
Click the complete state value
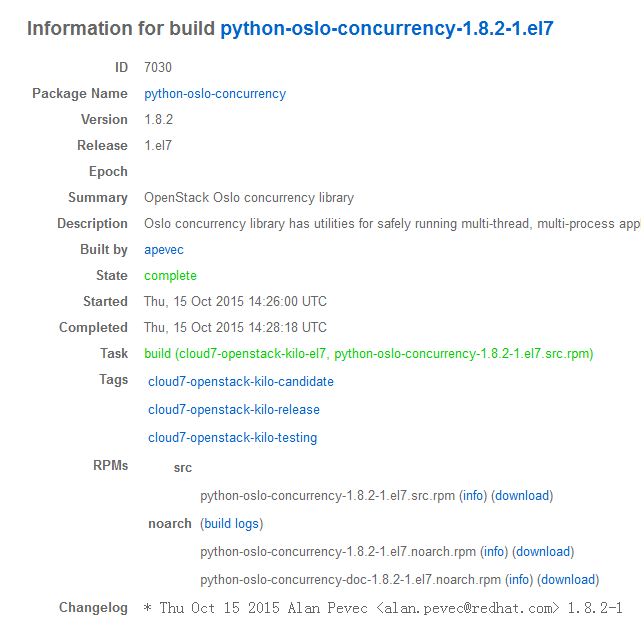(x=170, y=276)
